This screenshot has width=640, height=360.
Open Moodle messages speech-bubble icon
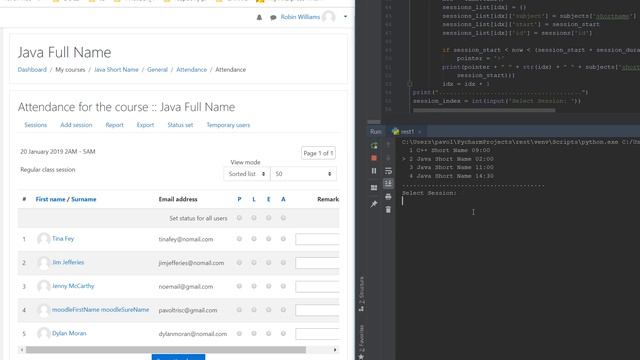point(273,17)
